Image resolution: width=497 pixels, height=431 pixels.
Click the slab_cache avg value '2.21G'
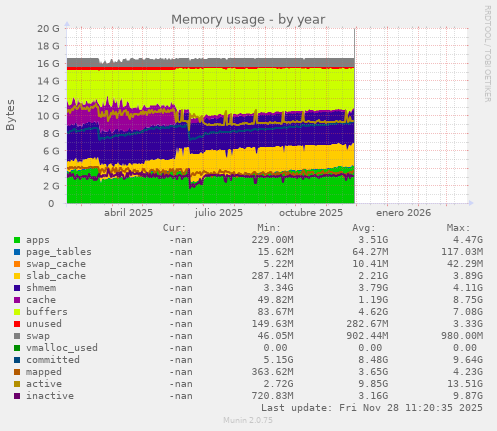click(373, 276)
